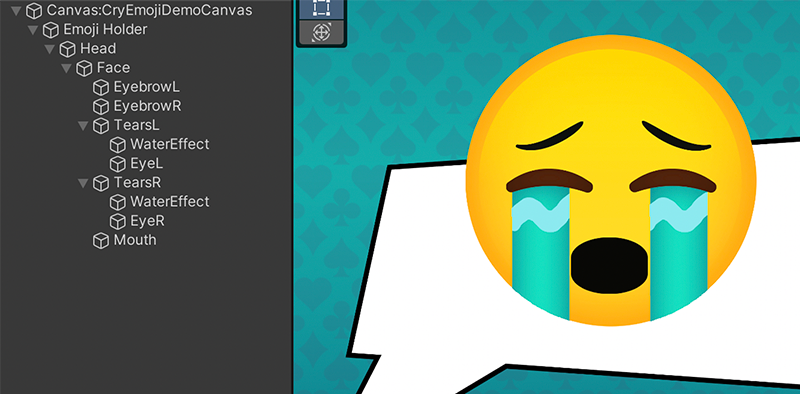Click the EyeL object cube icon

tap(118, 164)
